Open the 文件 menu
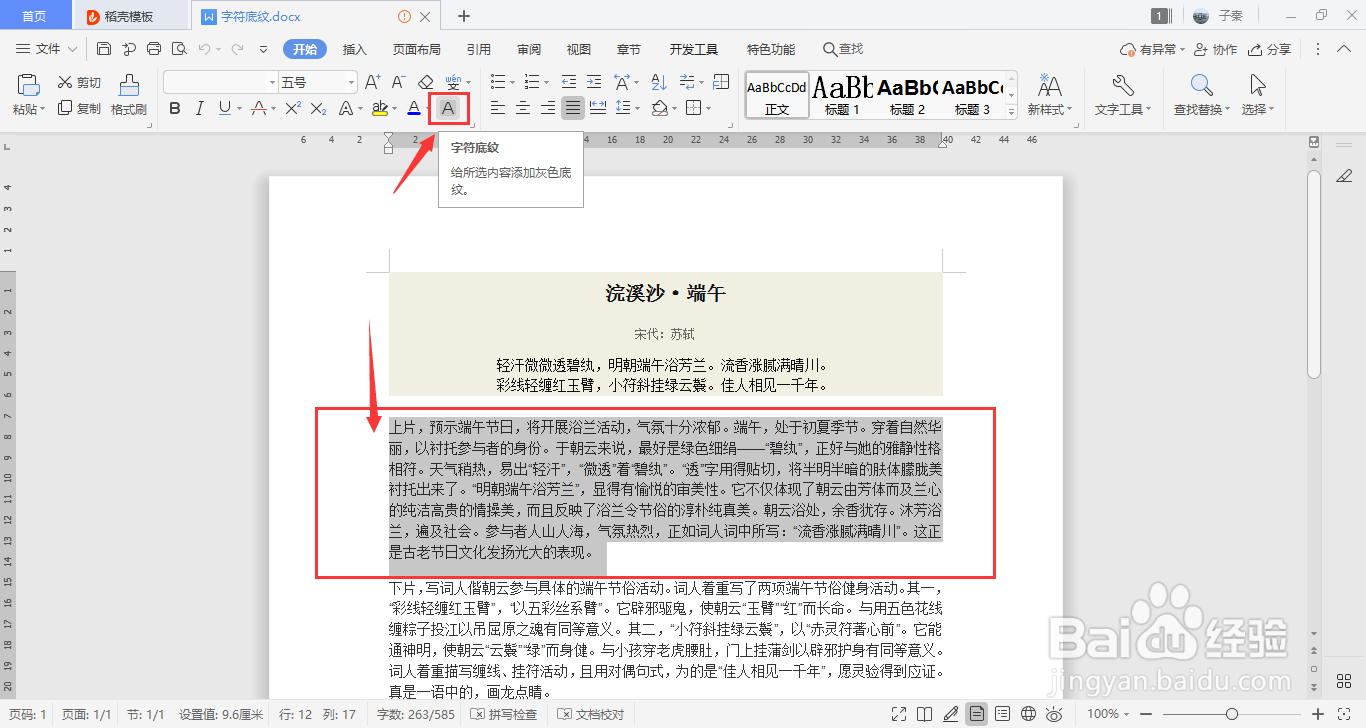This screenshot has height=728, width=1366. tap(45, 48)
